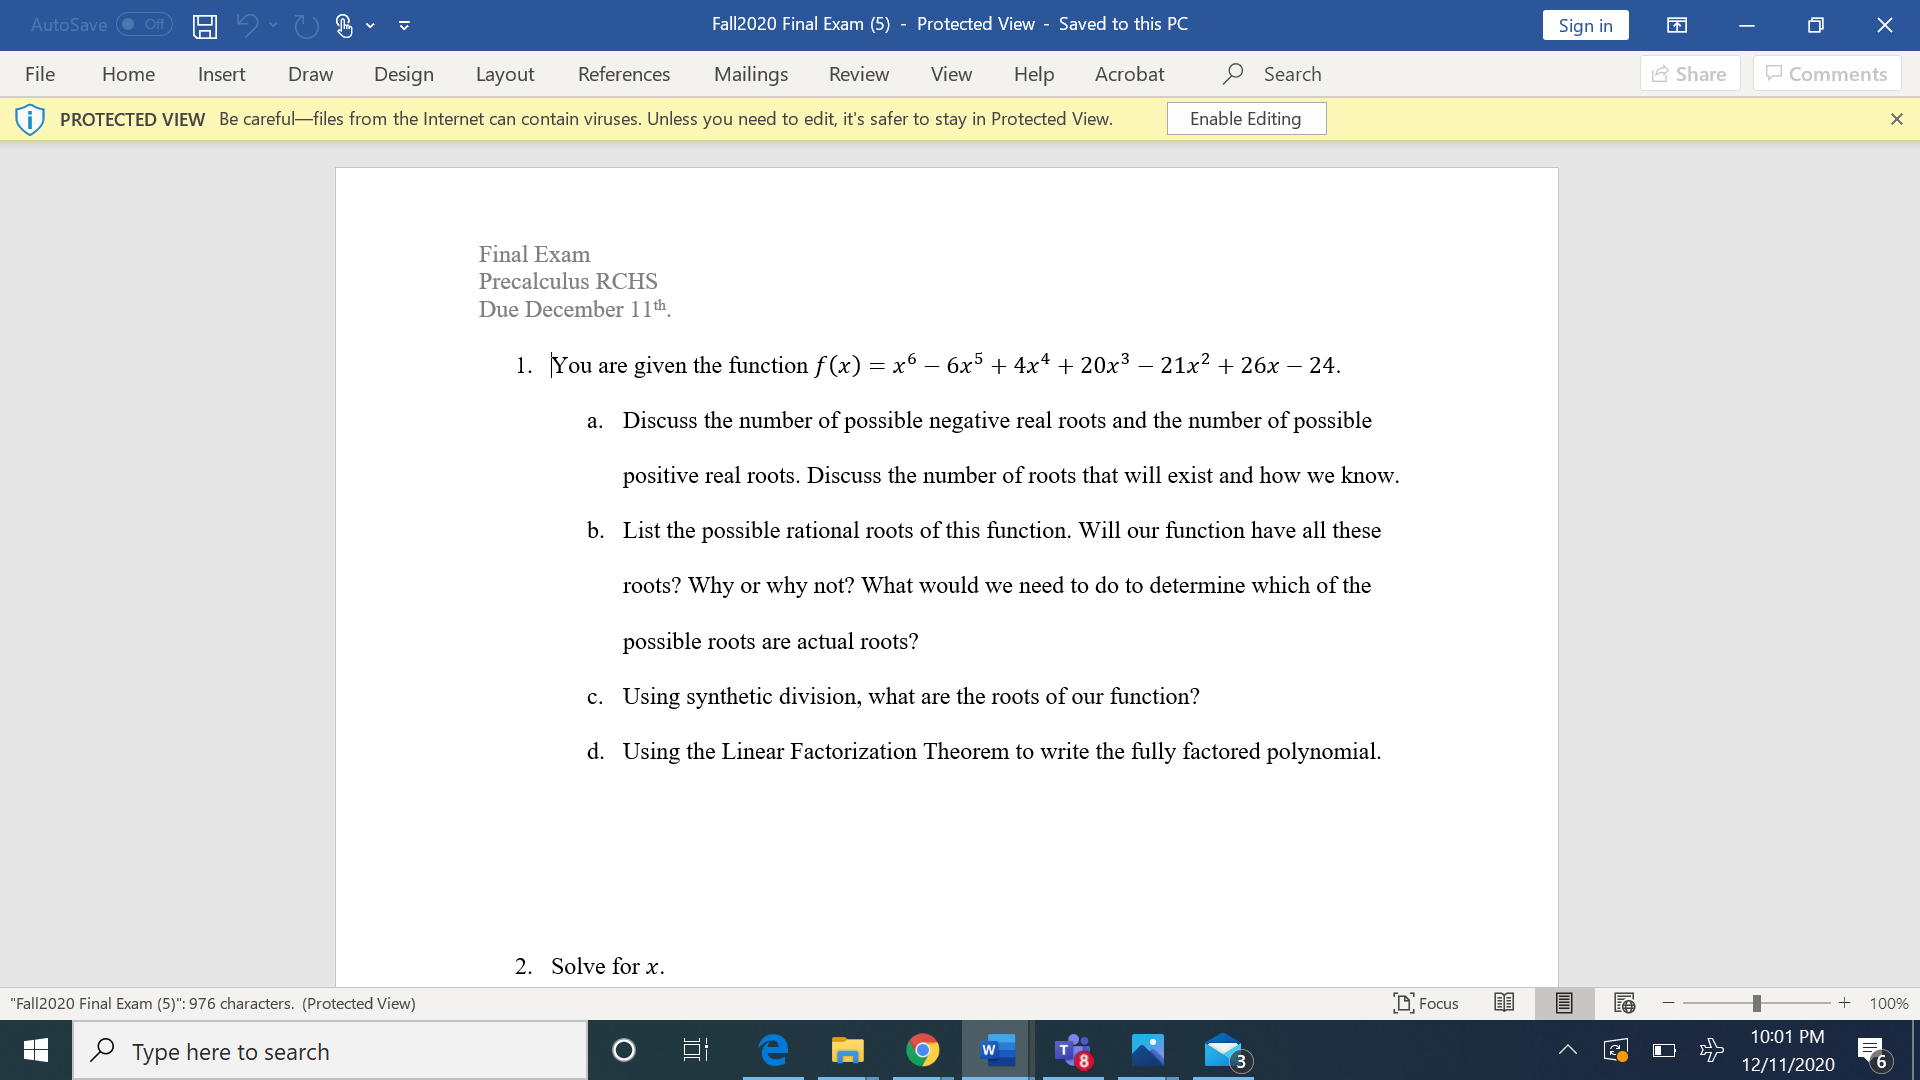This screenshot has height=1080, width=1920.
Task: Click the Enable Editing button
Action: (x=1246, y=118)
